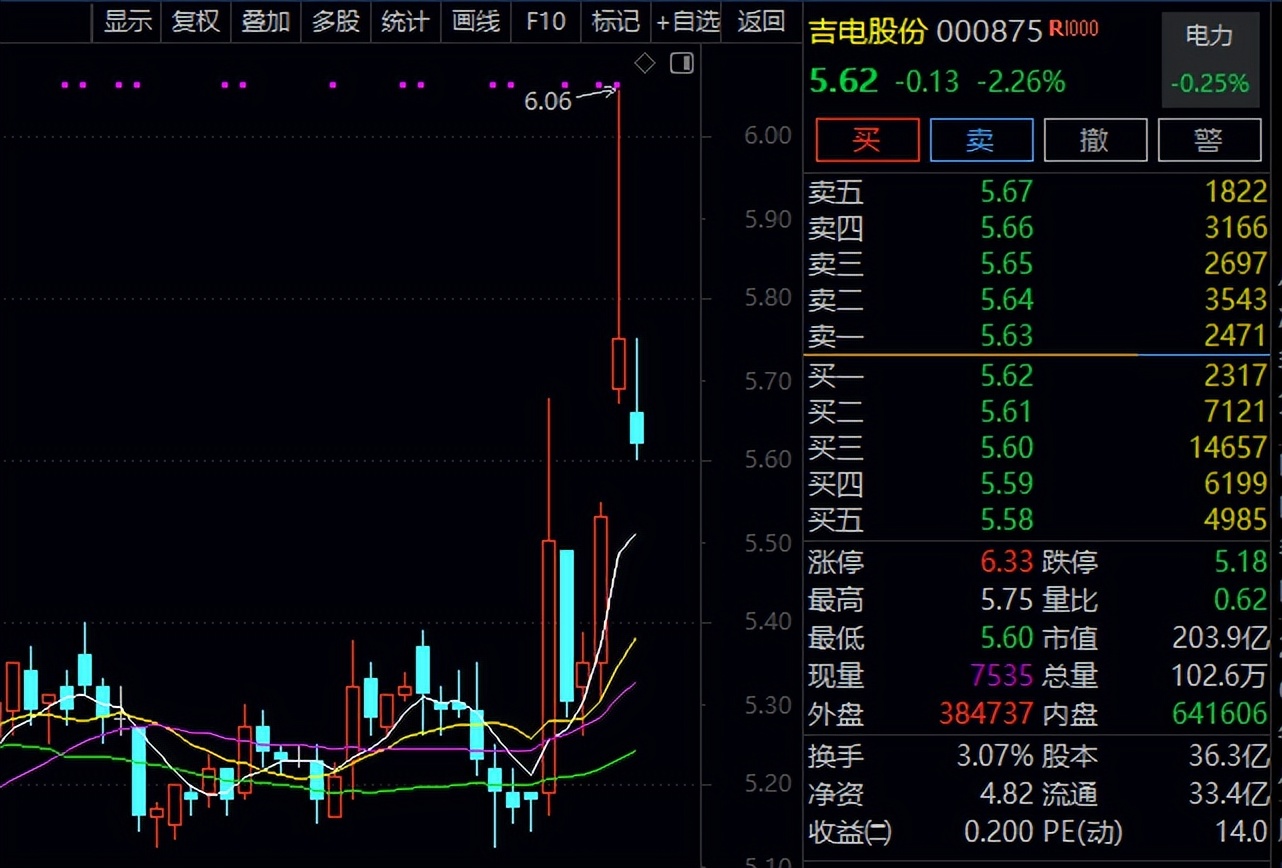
Task: Click the 流通 value 33.4亿
Action: coord(1228,794)
